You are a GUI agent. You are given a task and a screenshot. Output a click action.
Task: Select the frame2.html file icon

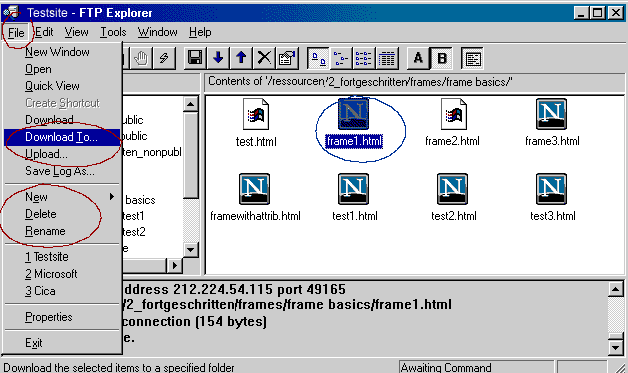(x=454, y=115)
